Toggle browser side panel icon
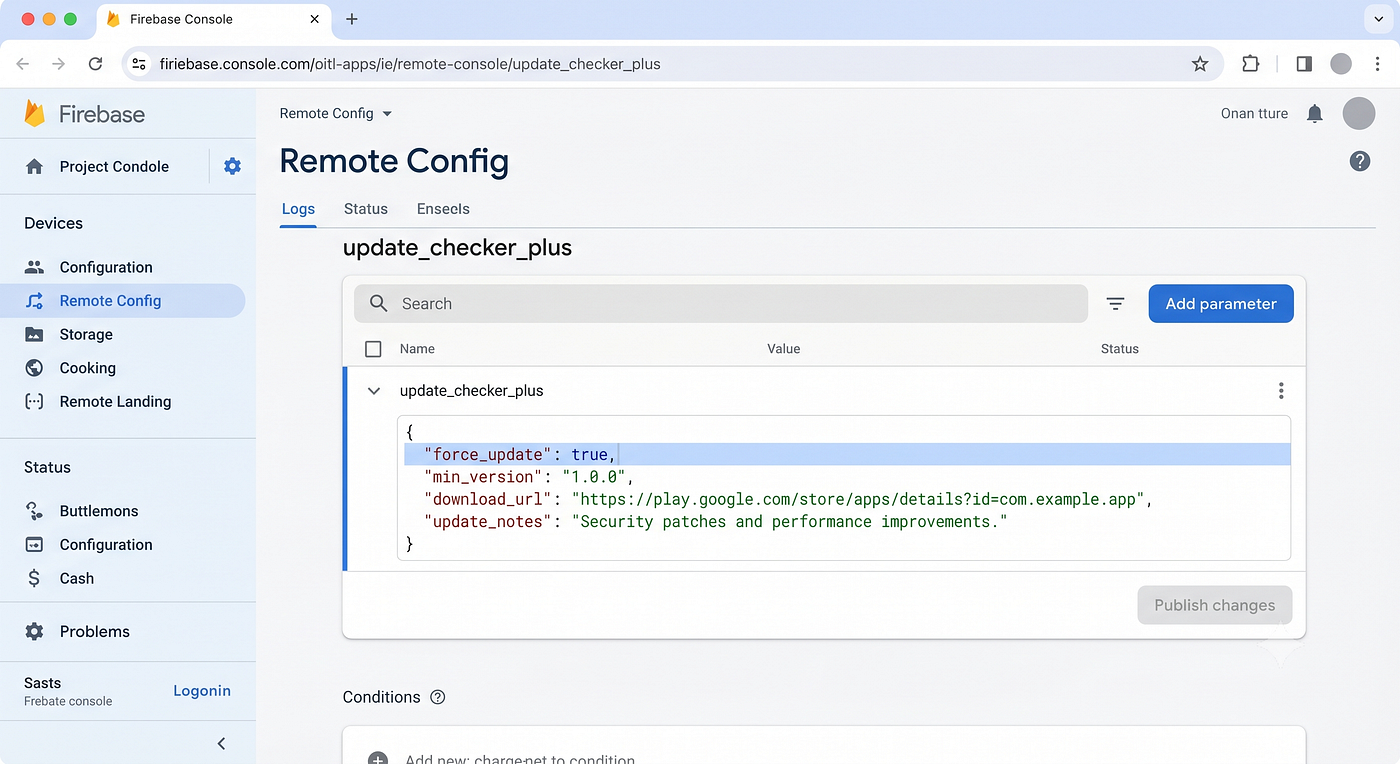The height and width of the screenshot is (764, 1400). (1304, 64)
